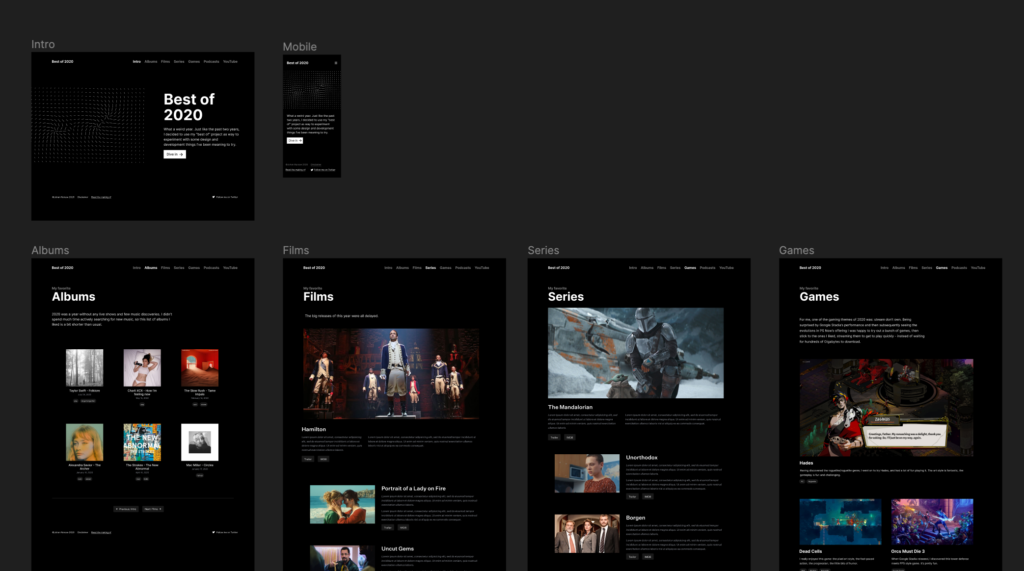Click the red-room Tame Impala album cover
The image size is (1024, 571).
200,367
